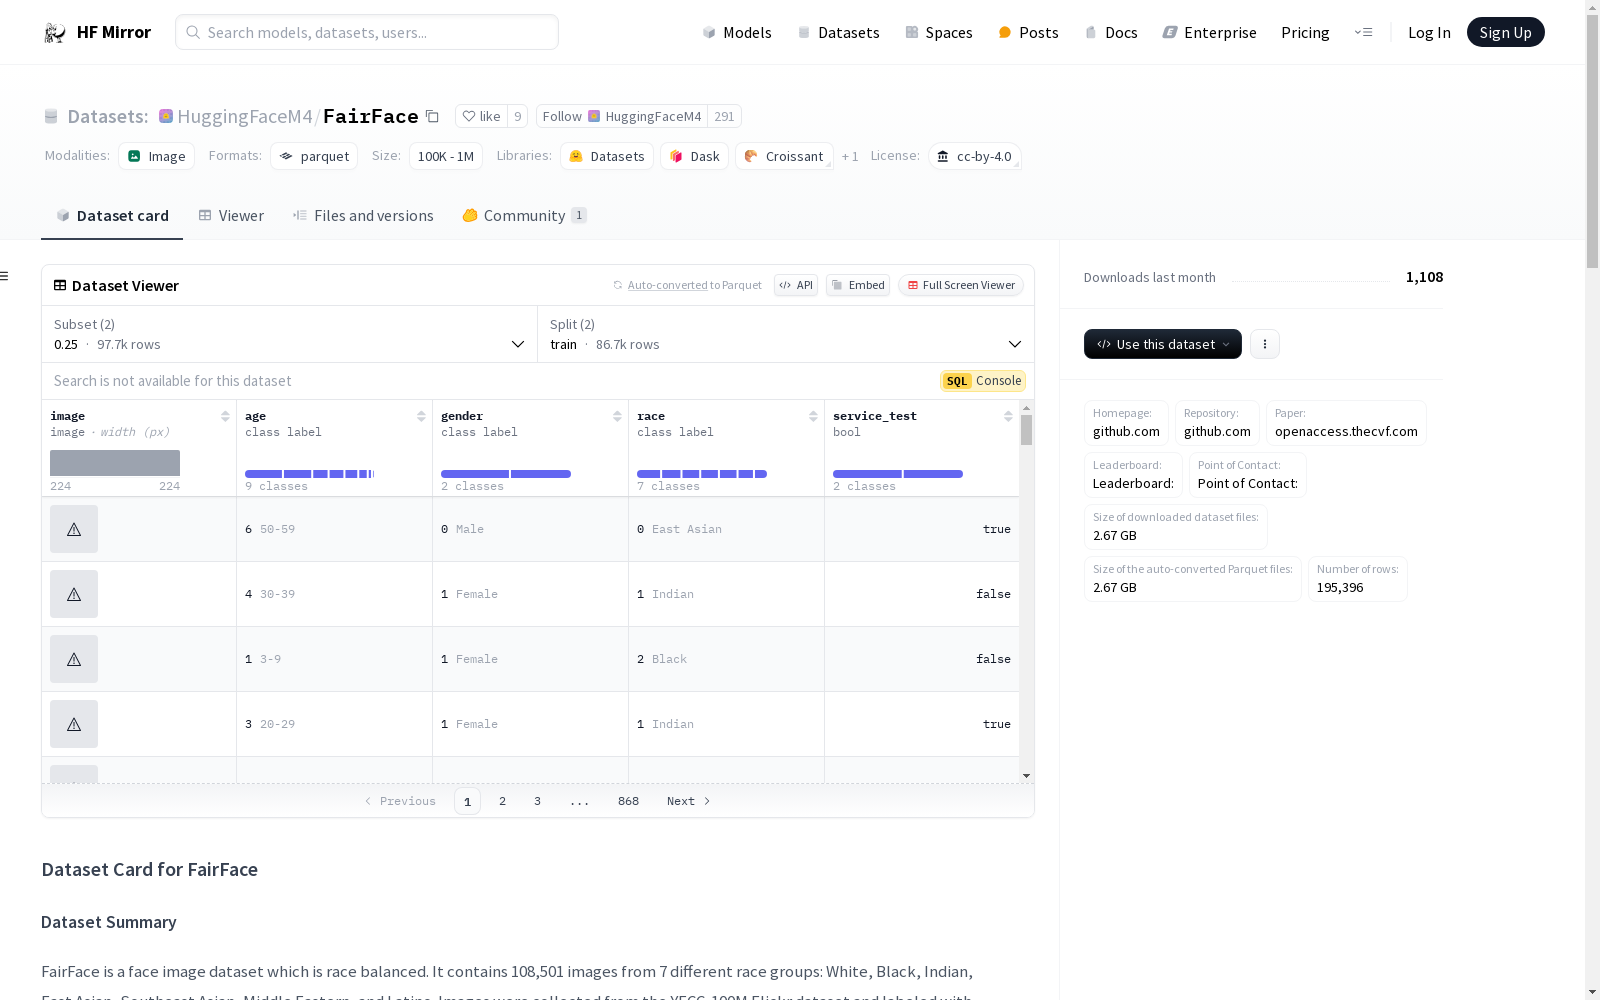Switch to Files and versions tab
The height and width of the screenshot is (1000, 1600).
tap(363, 216)
